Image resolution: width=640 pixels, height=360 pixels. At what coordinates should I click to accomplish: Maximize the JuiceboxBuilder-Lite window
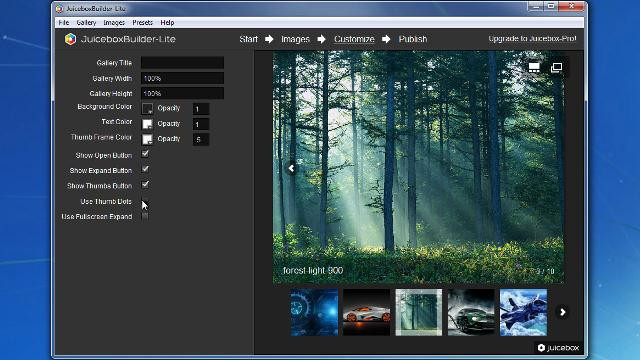pyautogui.click(x=551, y=7)
